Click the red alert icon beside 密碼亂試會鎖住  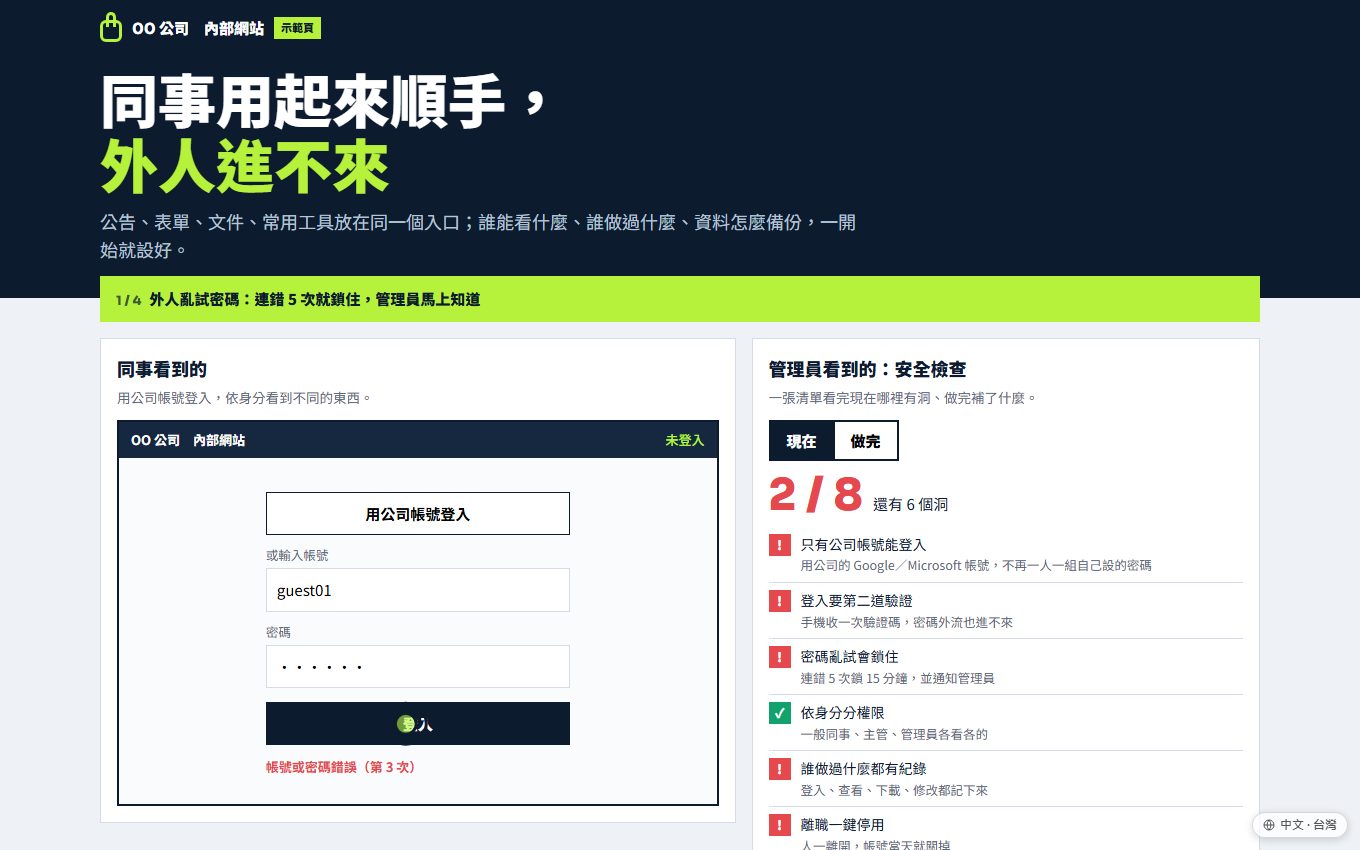click(x=780, y=657)
